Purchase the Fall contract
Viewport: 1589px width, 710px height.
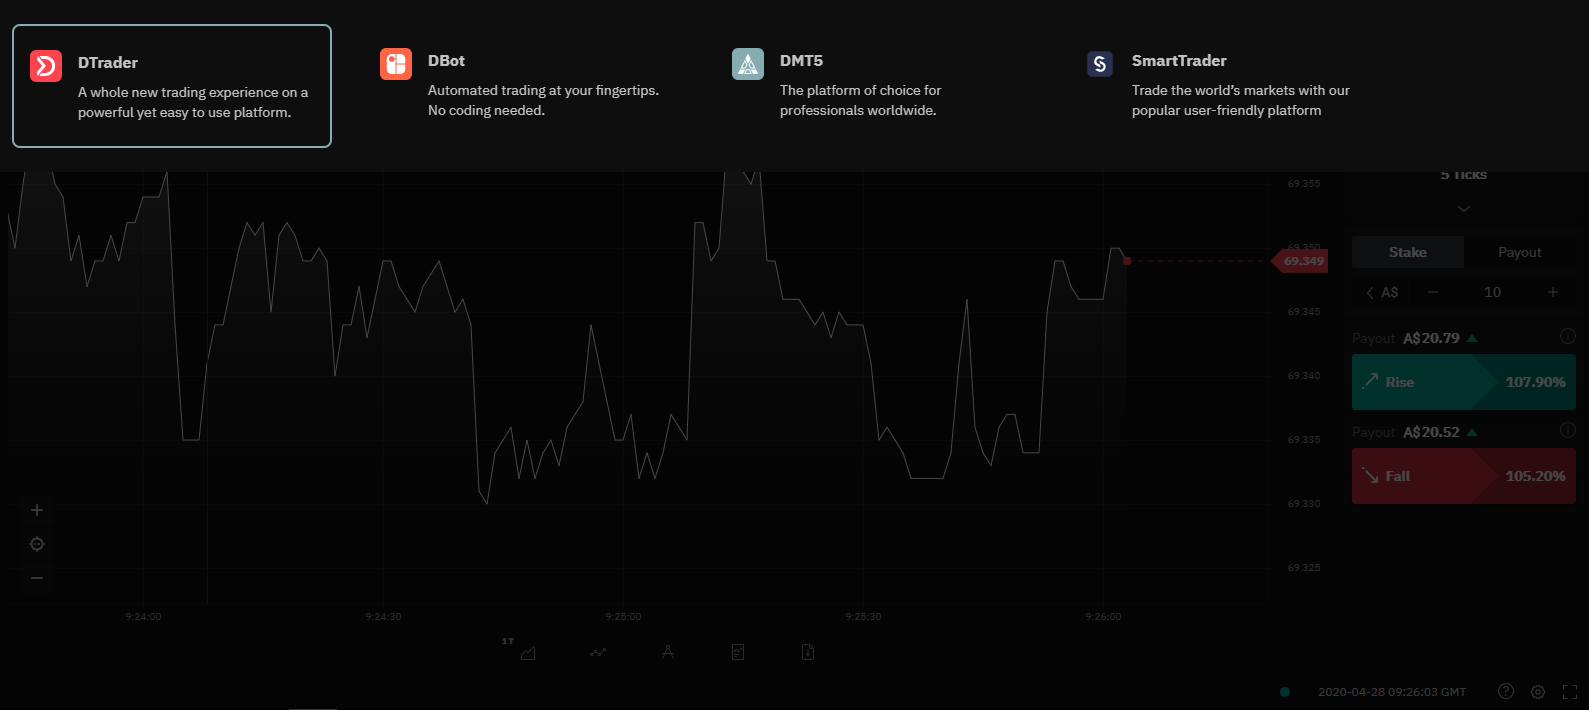(1463, 476)
